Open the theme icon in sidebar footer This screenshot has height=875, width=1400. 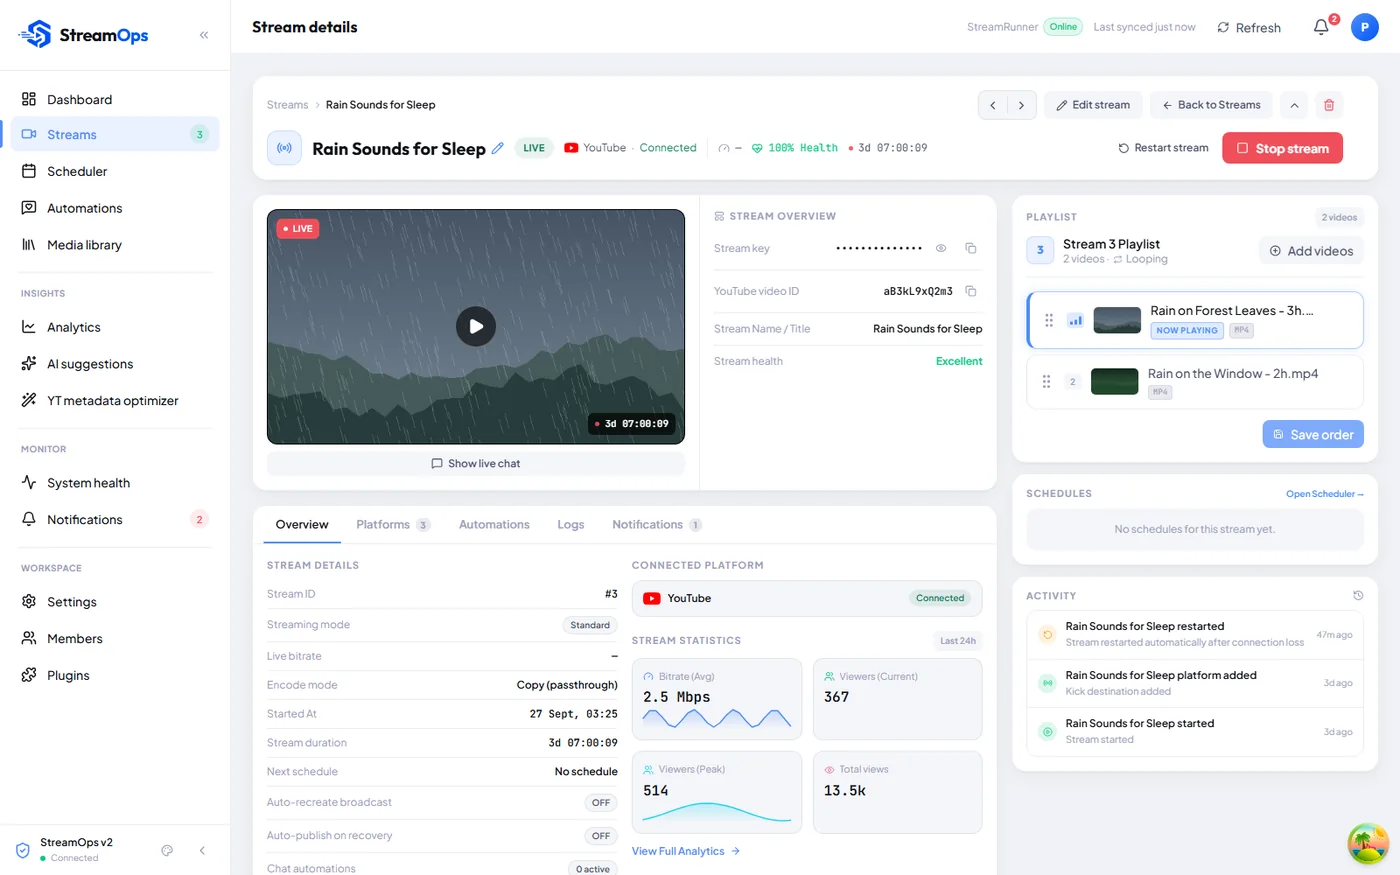point(167,850)
